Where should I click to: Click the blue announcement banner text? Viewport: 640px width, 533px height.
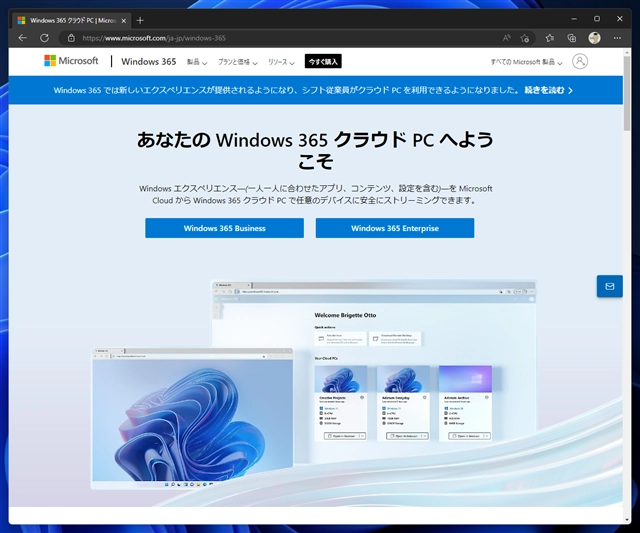coord(288,90)
